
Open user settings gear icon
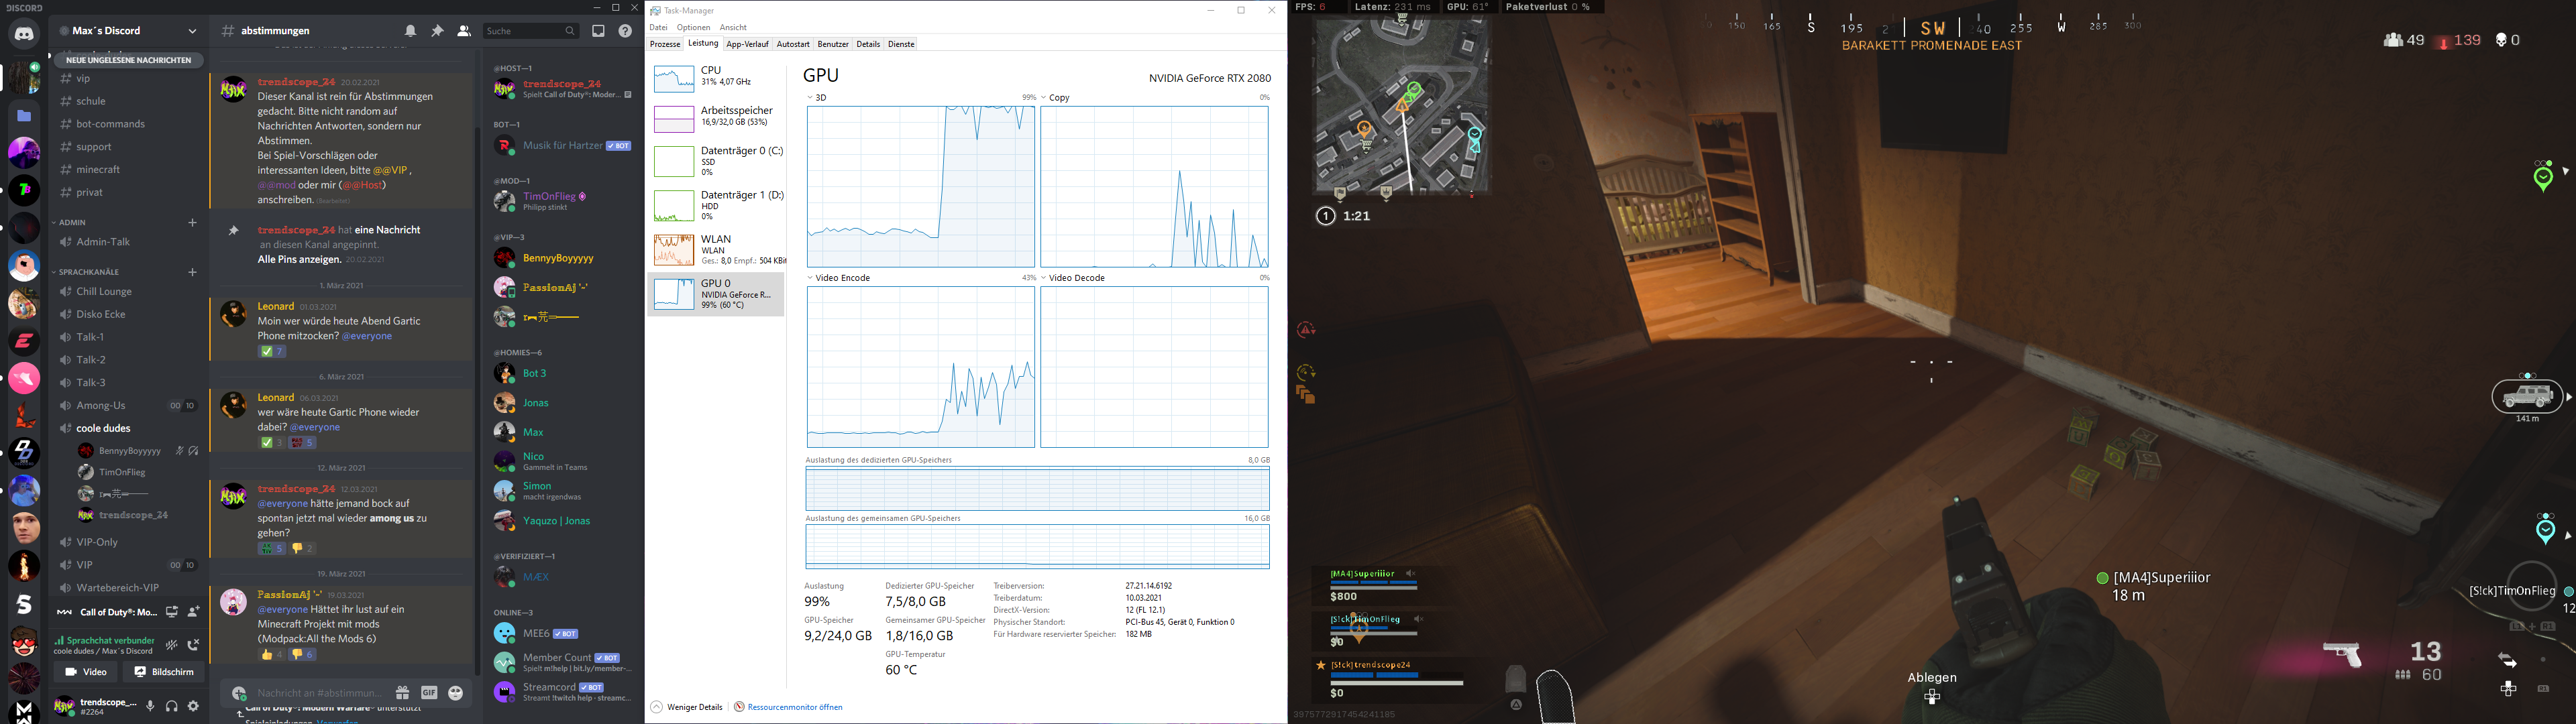click(x=193, y=706)
